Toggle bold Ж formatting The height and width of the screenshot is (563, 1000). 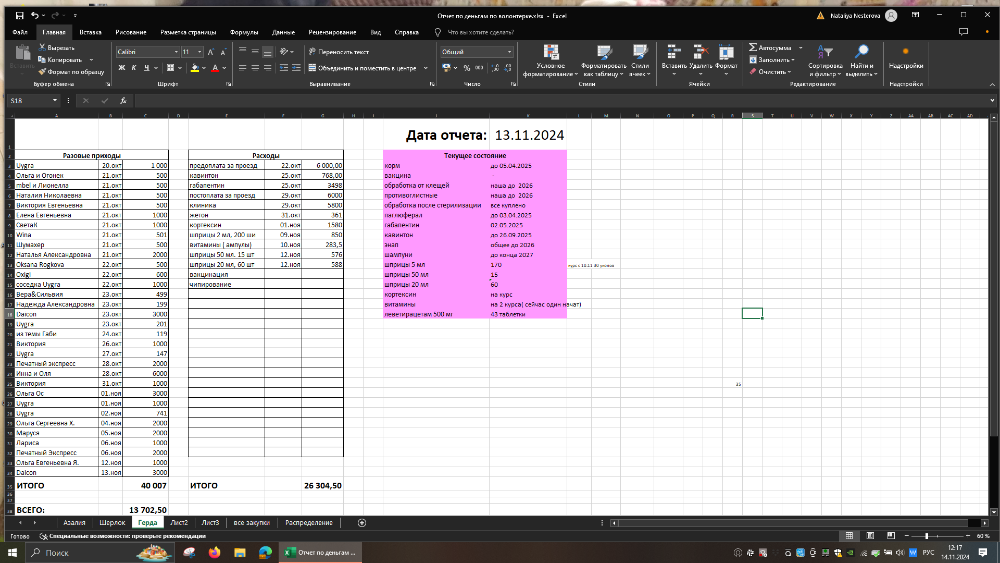coord(120,68)
